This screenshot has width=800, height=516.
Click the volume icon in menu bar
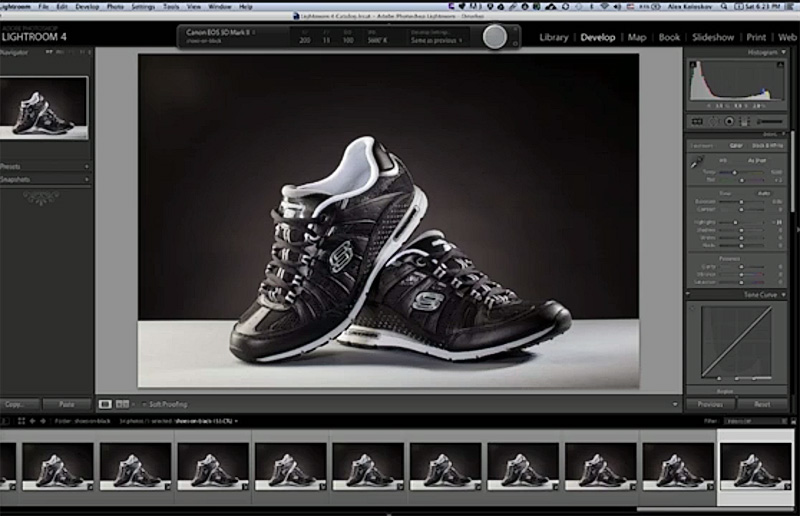point(617,7)
